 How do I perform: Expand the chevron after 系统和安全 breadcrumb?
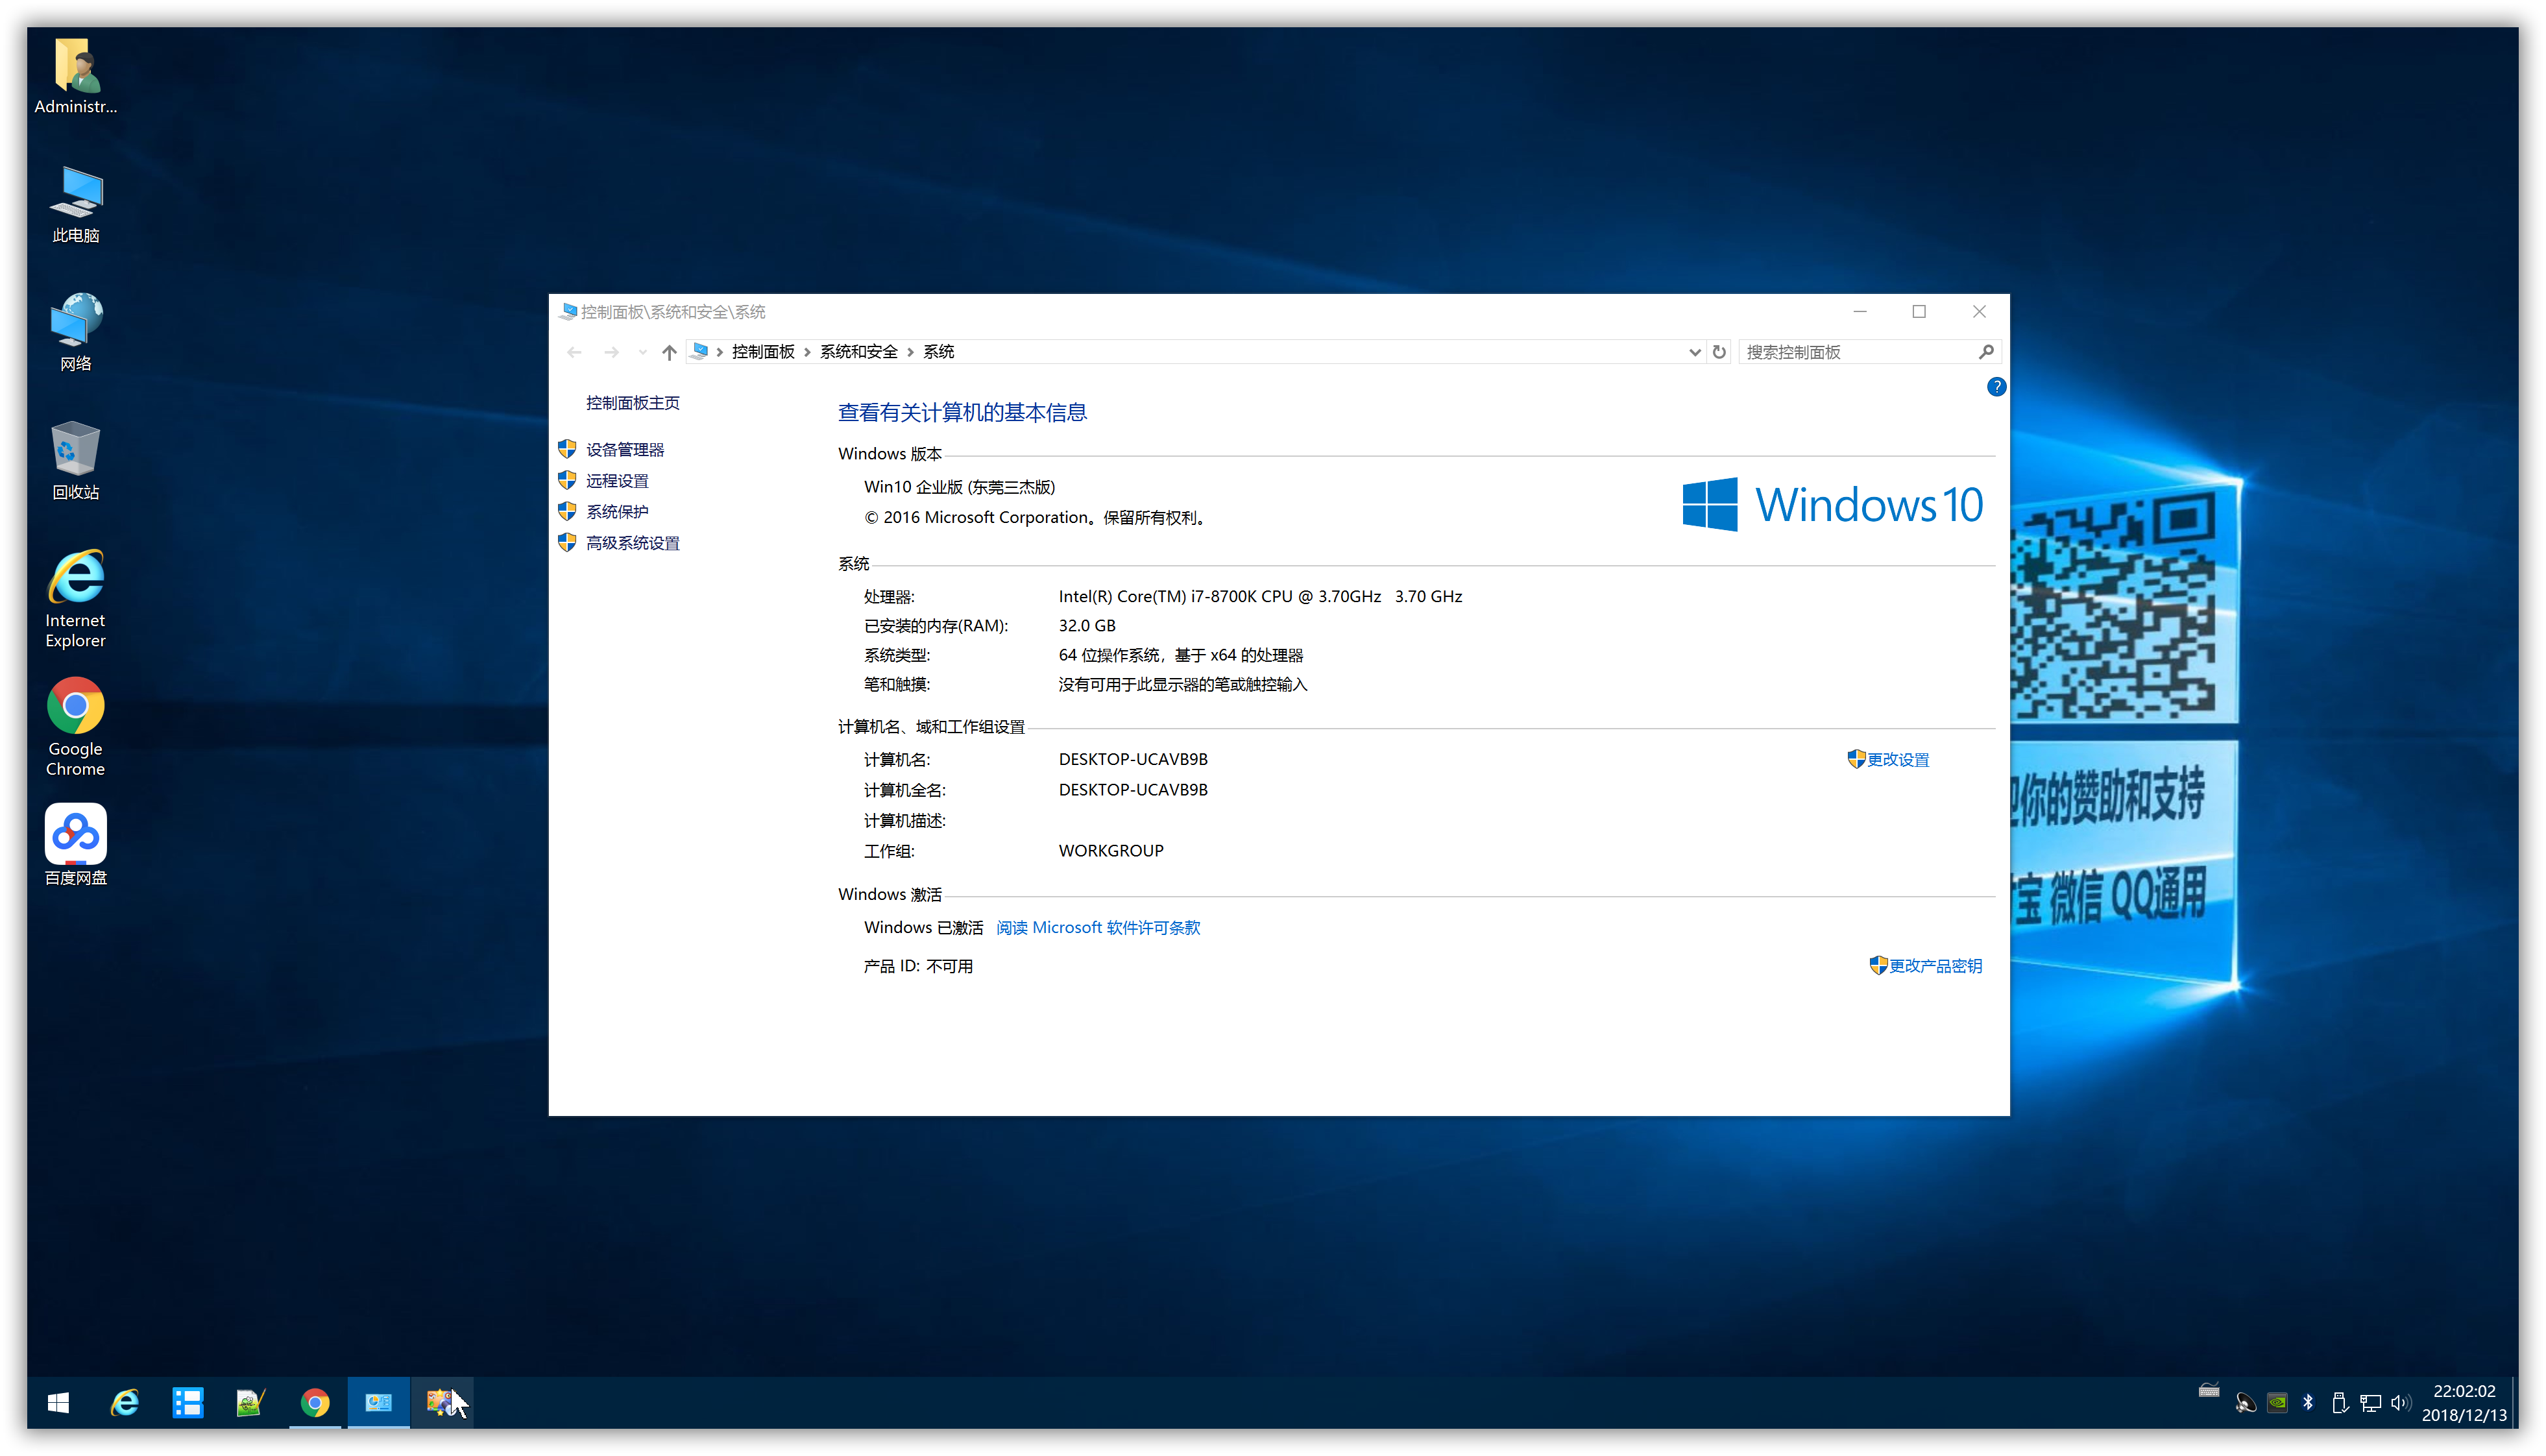(910, 352)
